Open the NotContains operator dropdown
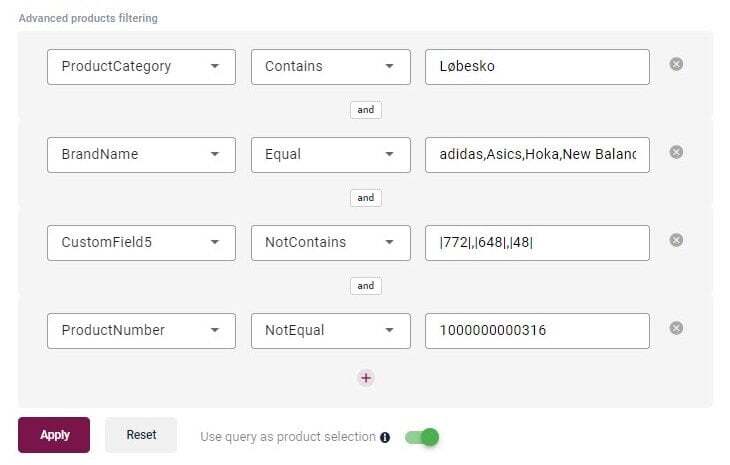 330,243
